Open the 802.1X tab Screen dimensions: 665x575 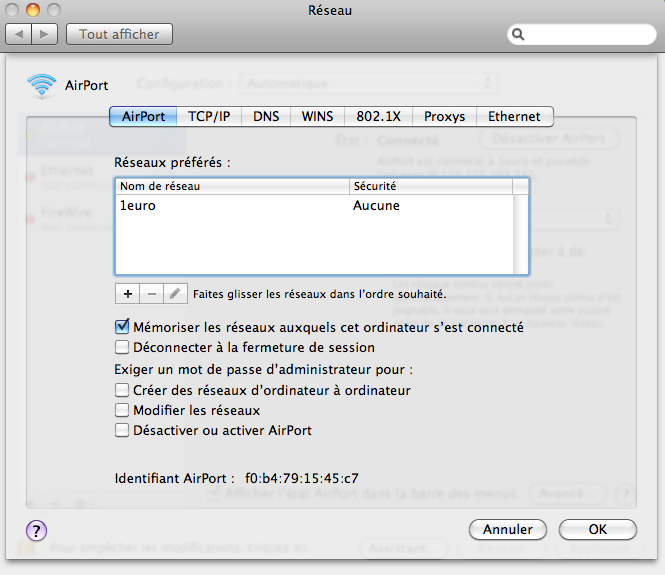click(379, 116)
